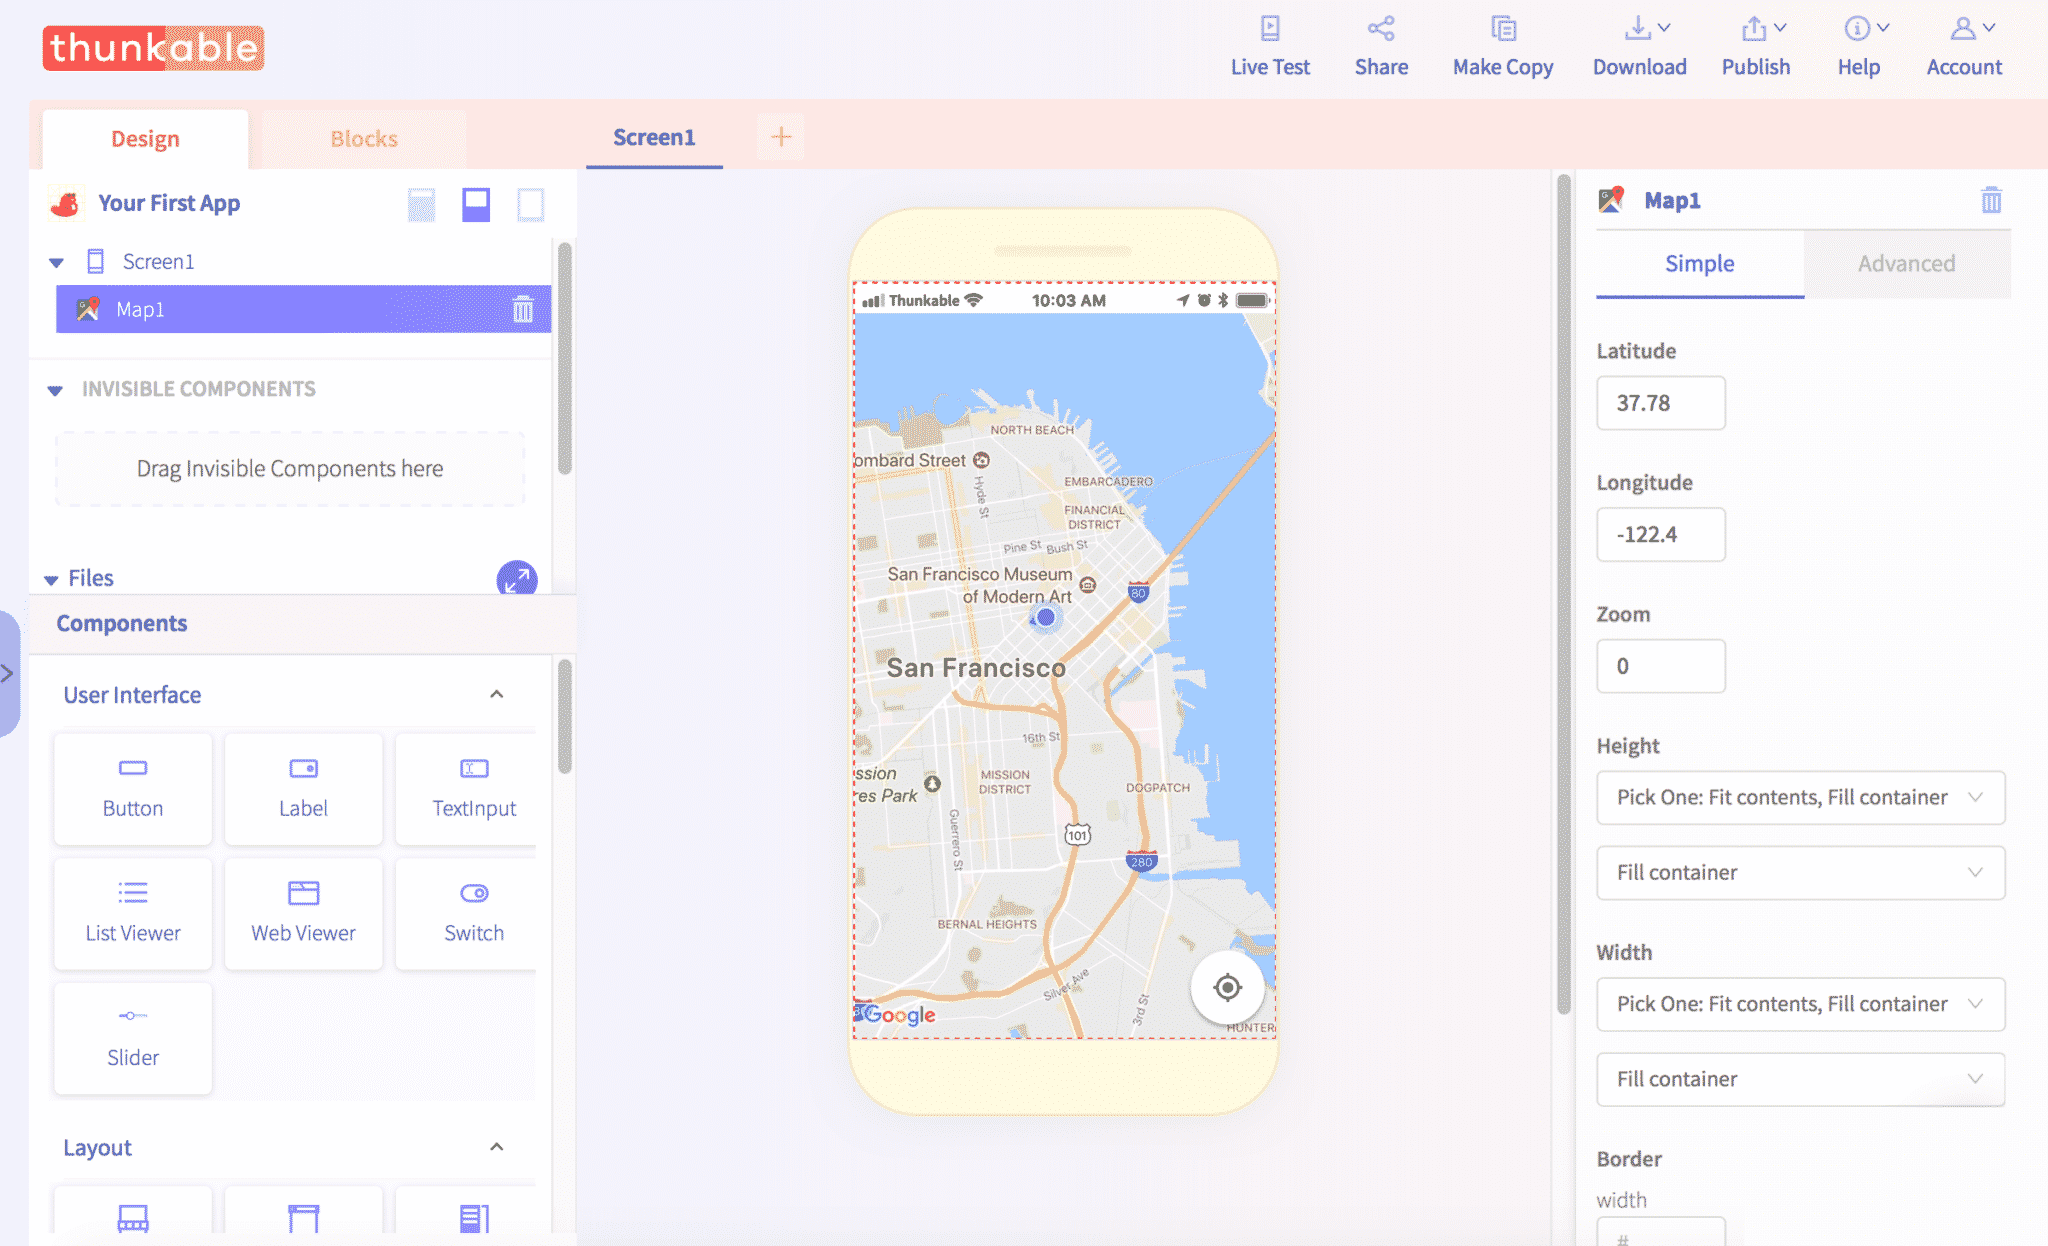Click trash icon in Map1 properties header
This screenshot has width=2048, height=1246.
click(x=1991, y=201)
